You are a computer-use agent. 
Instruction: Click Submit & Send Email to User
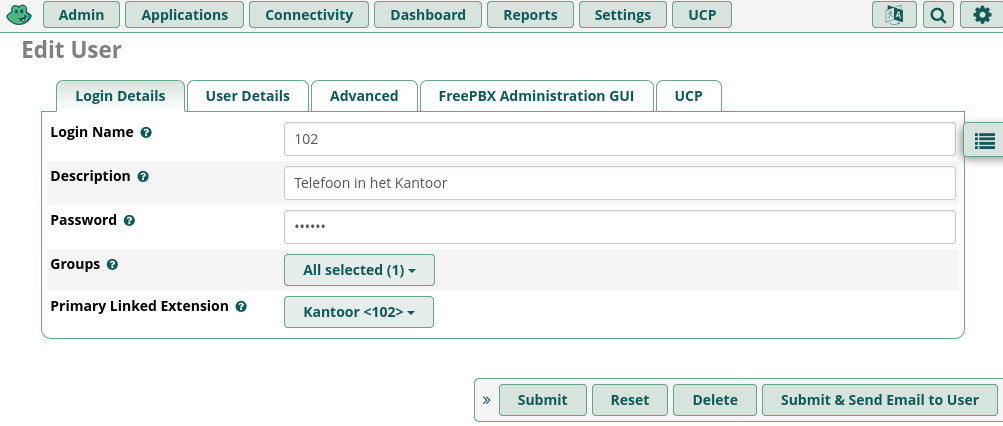click(x=880, y=400)
